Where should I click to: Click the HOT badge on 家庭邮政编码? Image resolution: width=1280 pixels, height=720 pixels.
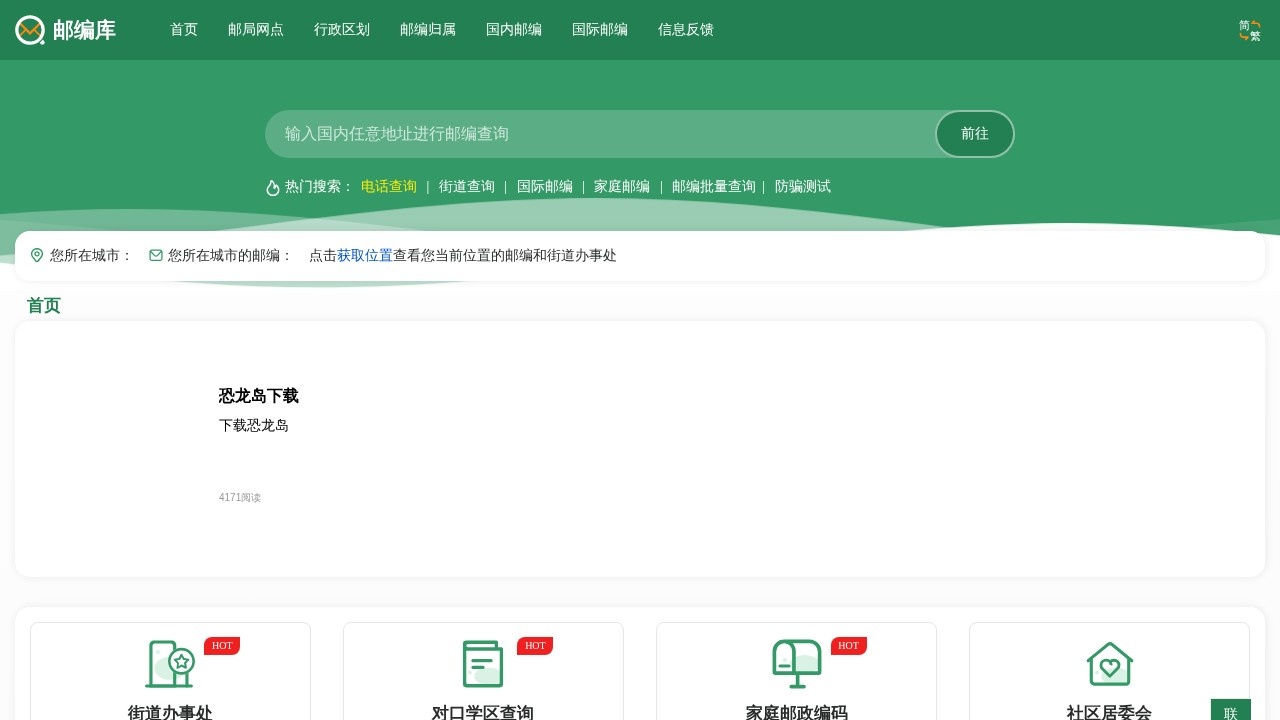pos(849,646)
